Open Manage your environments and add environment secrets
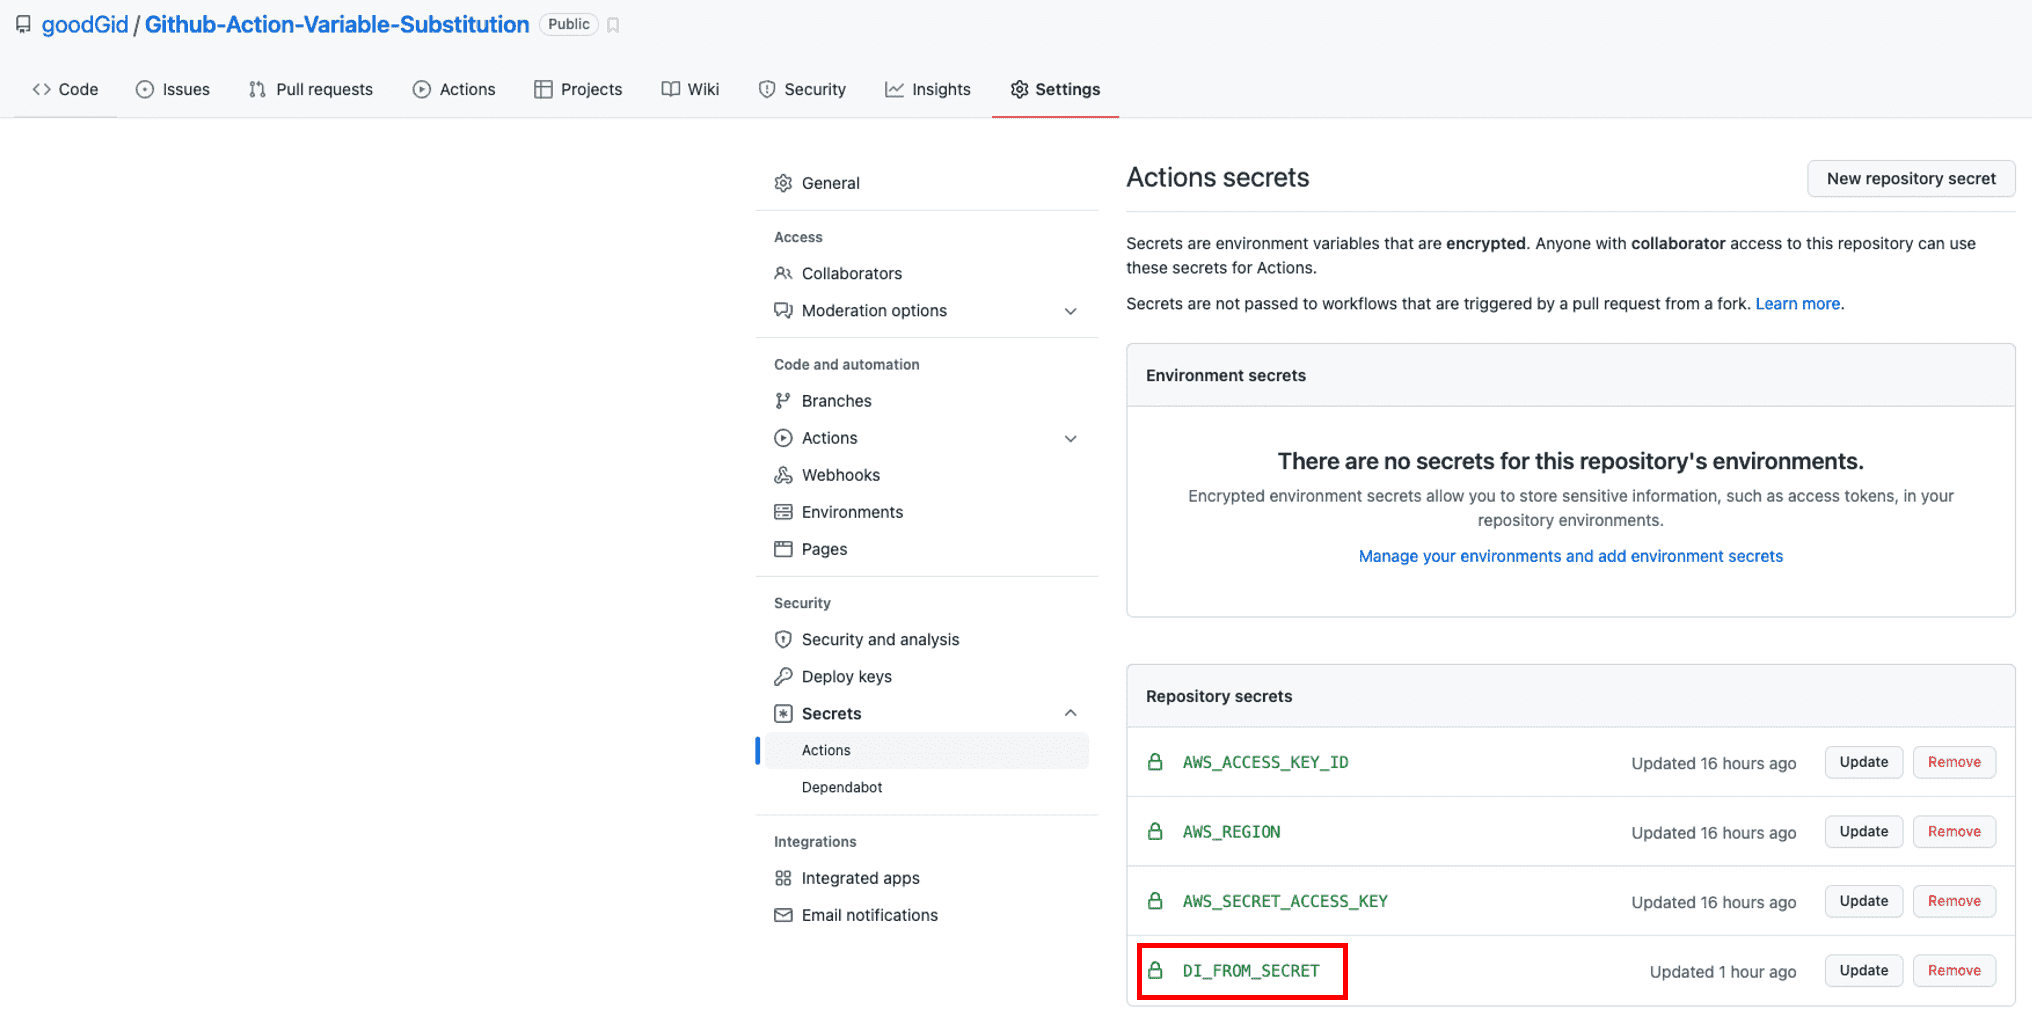 (1570, 556)
